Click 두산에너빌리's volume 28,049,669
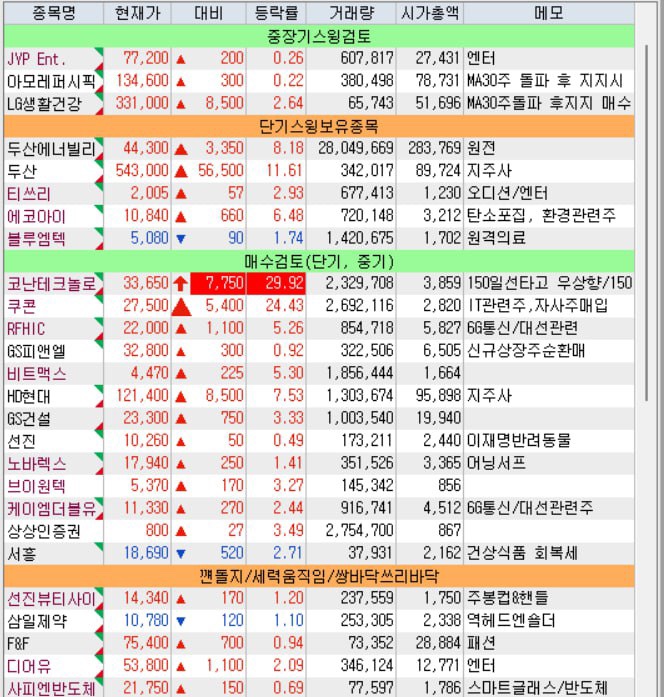Image resolution: width=664 pixels, height=697 pixels. (356, 148)
